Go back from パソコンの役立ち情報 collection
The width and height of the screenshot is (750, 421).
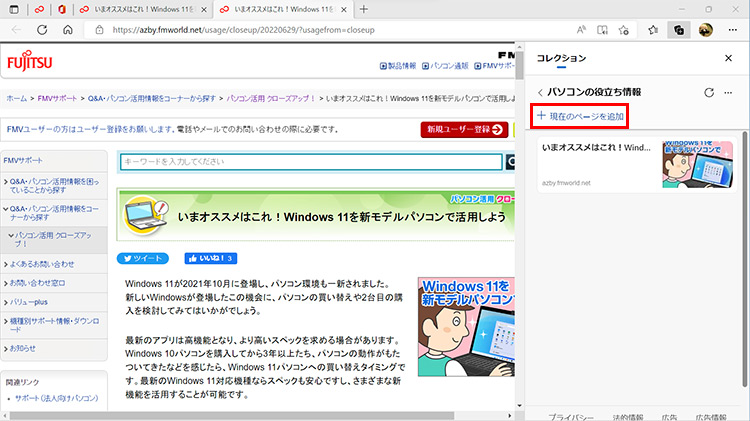tap(541, 92)
